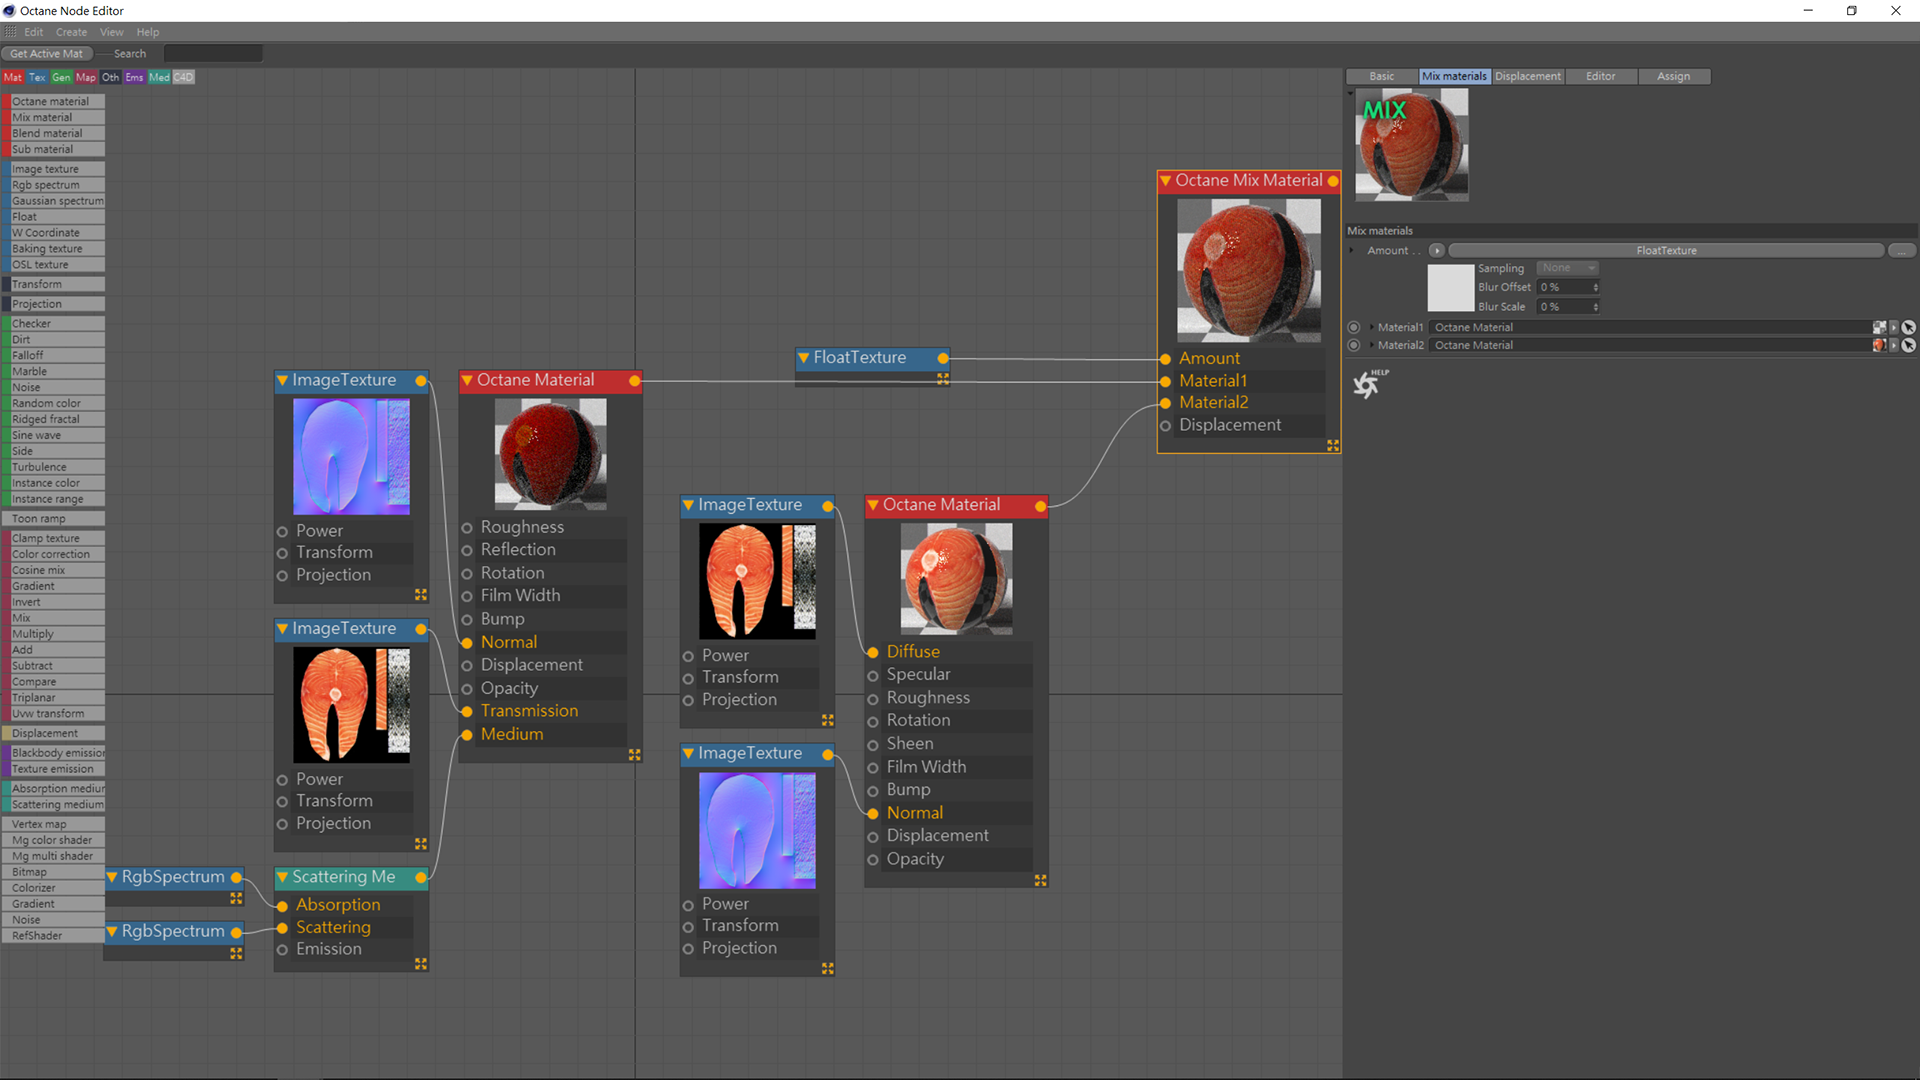This screenshot has width=1920, height=1080.
Task: Switch to the Assign tab
Action: pyautogui.click(x=1674, y=76)
